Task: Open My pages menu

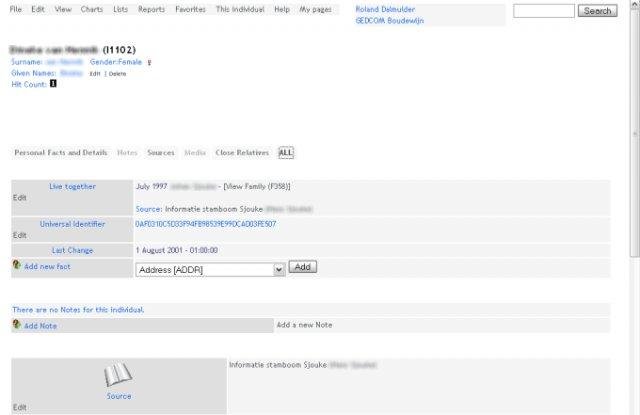Action: 315,9
